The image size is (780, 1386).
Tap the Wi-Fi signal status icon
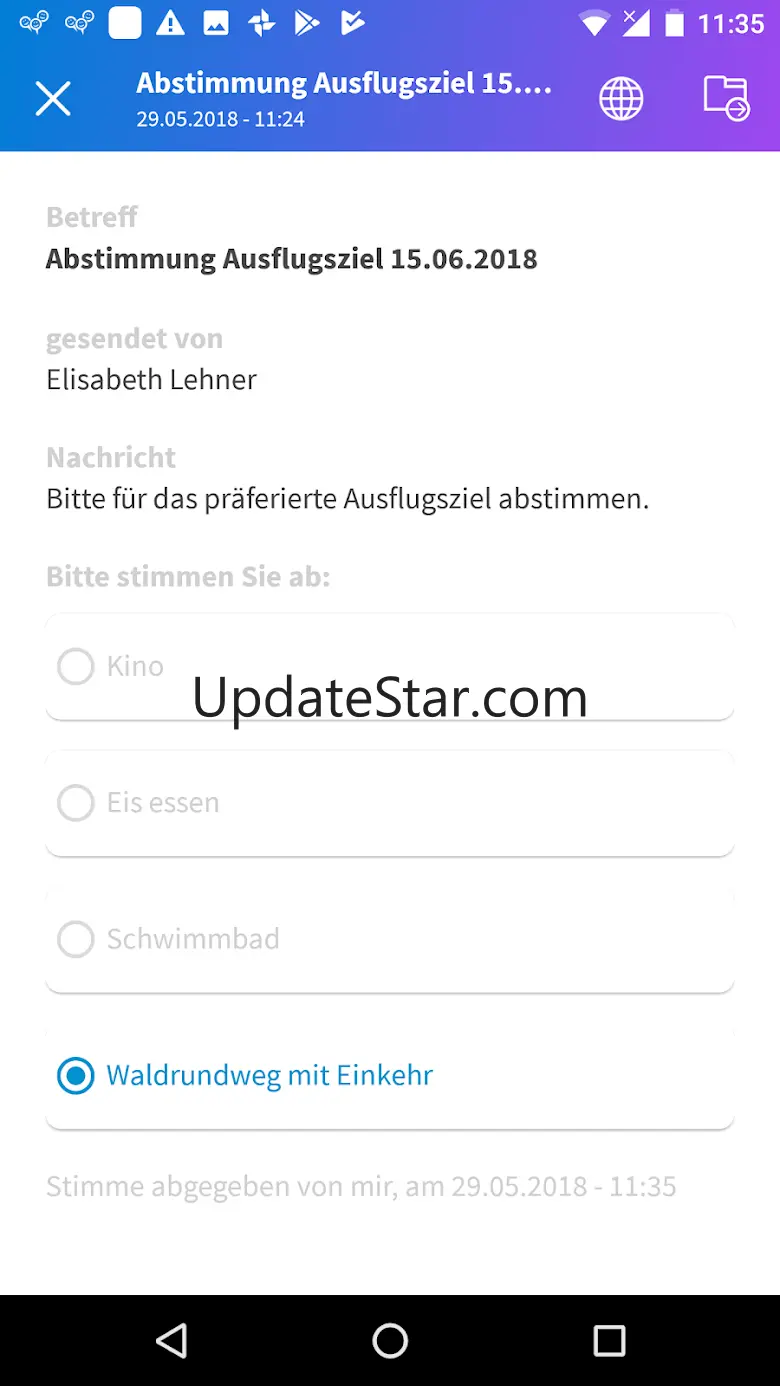point(594,24)
